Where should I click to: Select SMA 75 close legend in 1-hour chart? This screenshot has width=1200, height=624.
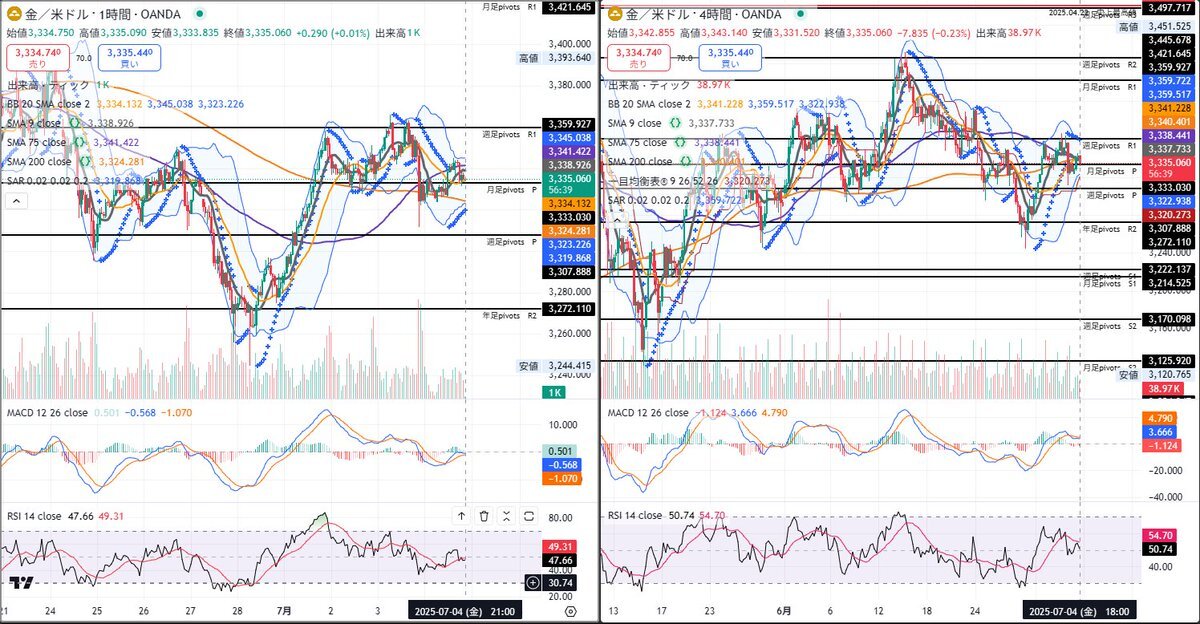37,142
